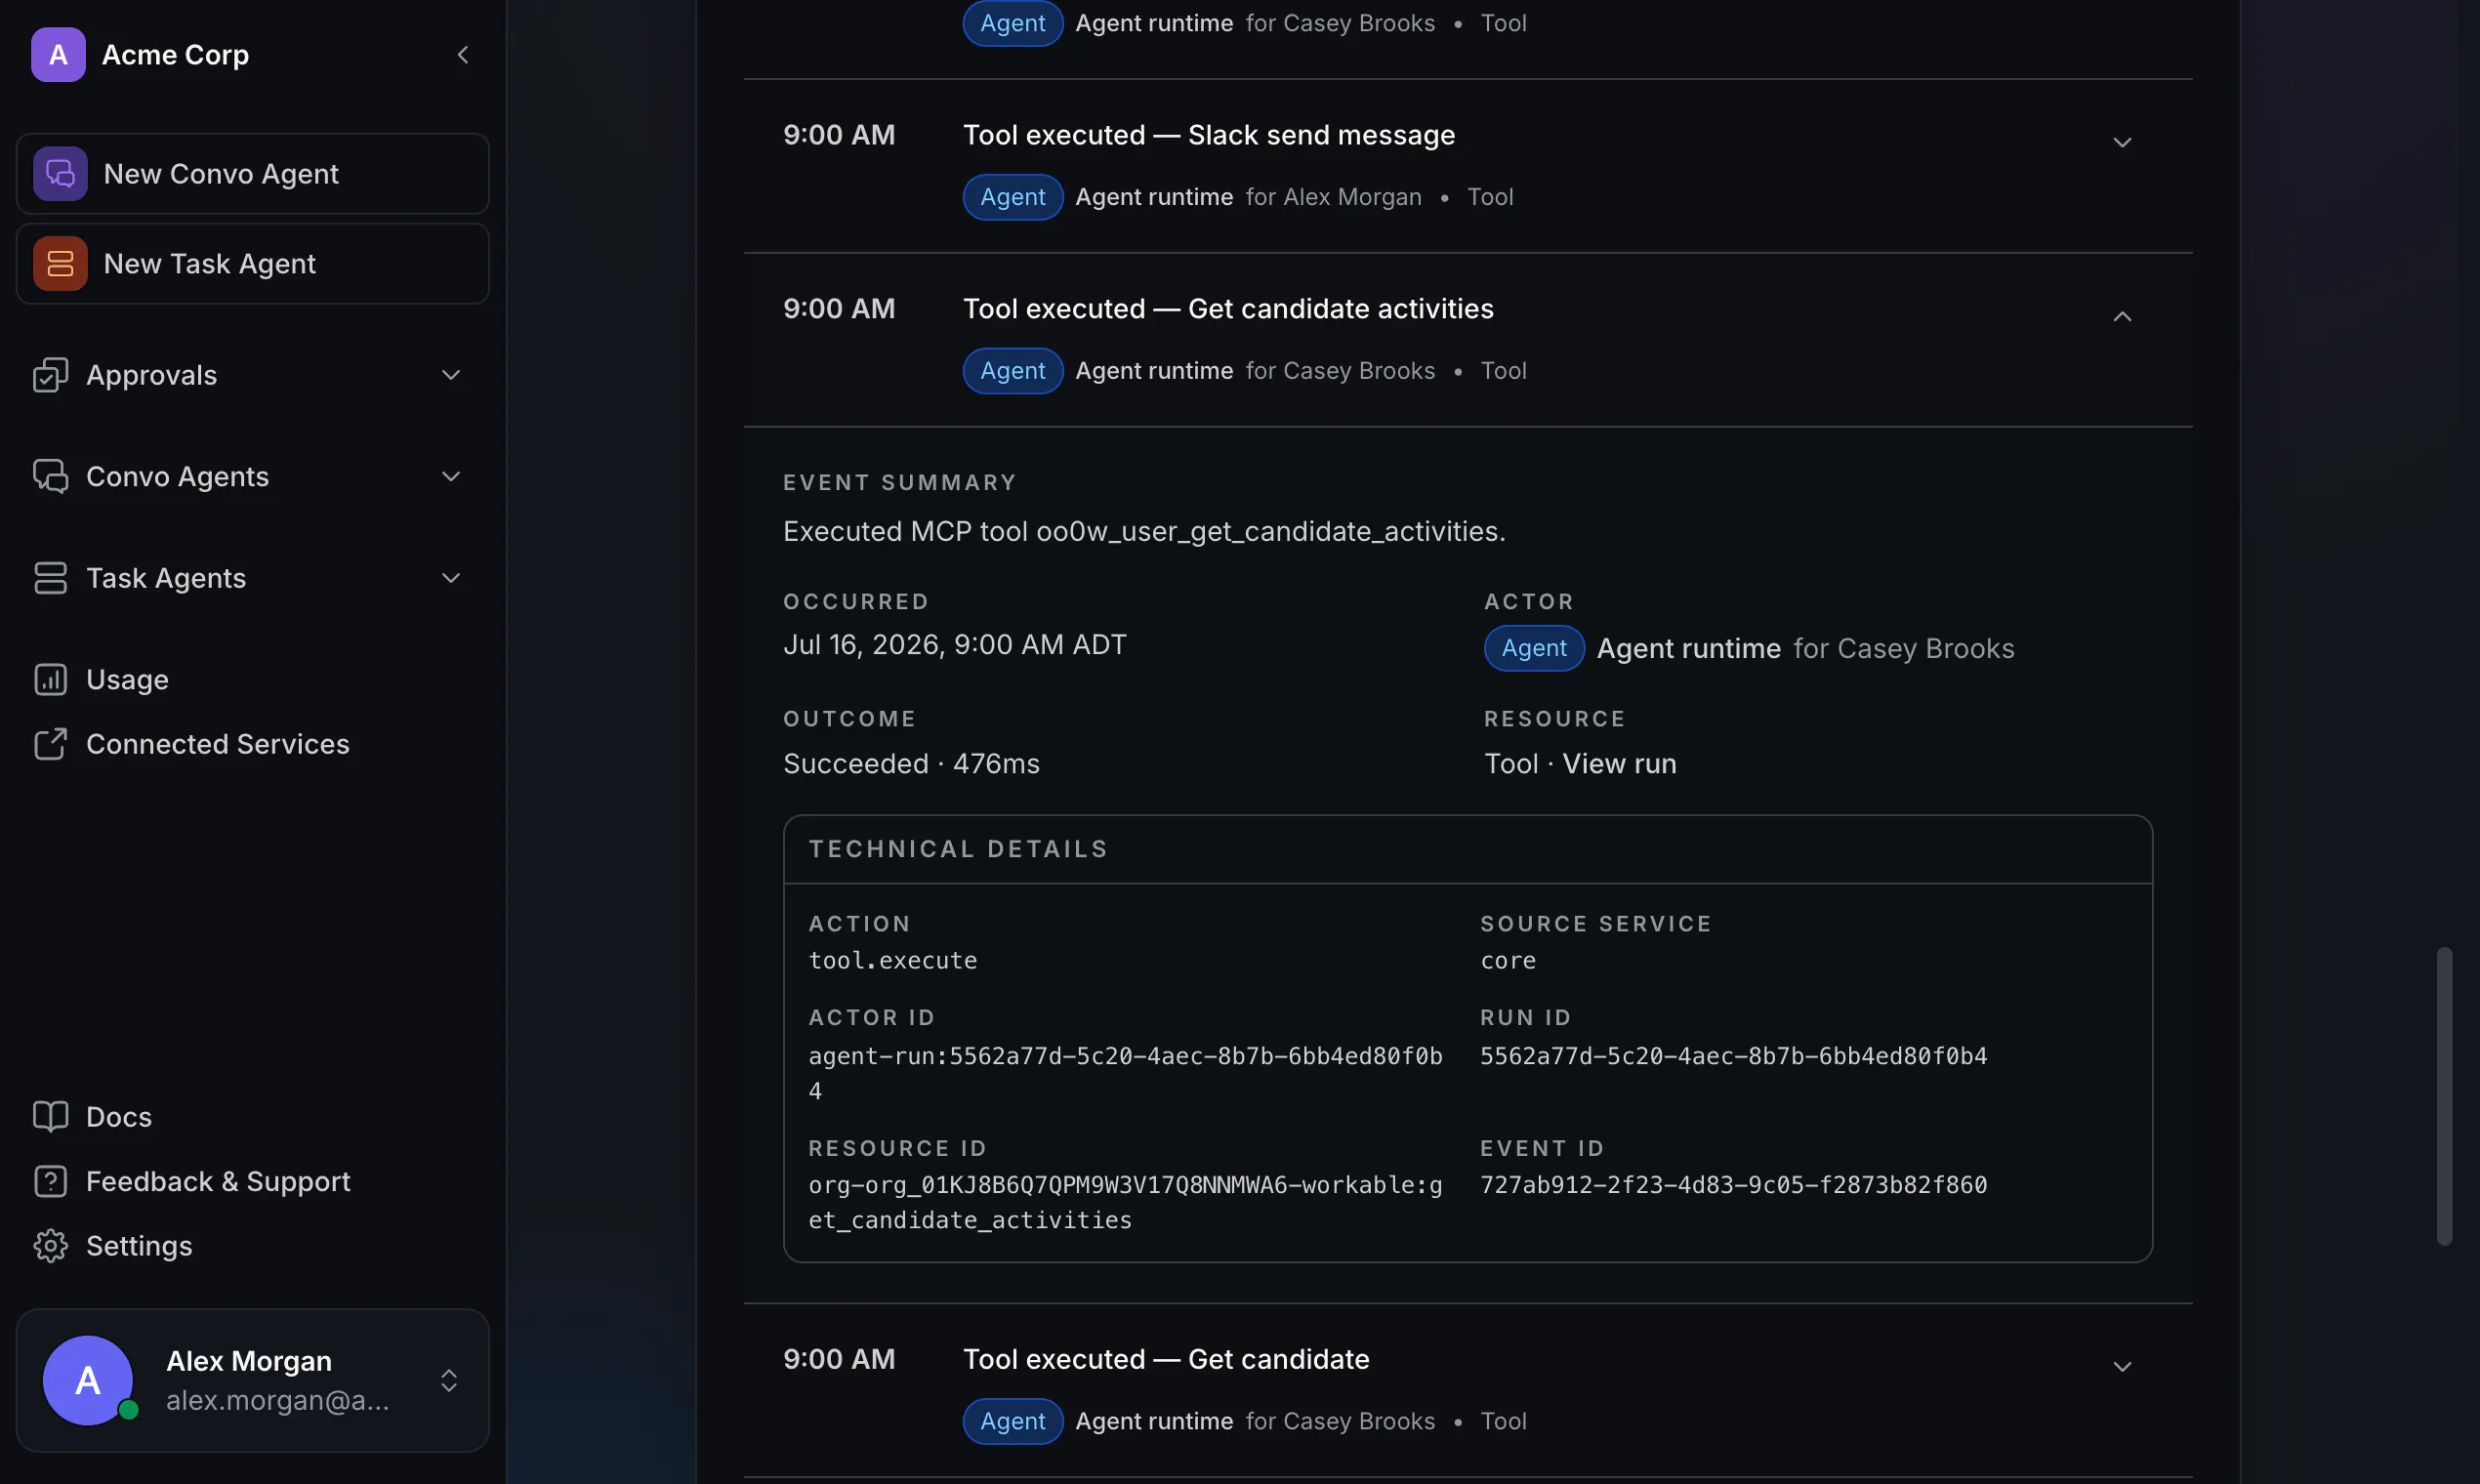Open Feedback & Support
2480x1484 pixels.
click(x=218, y=1182)
